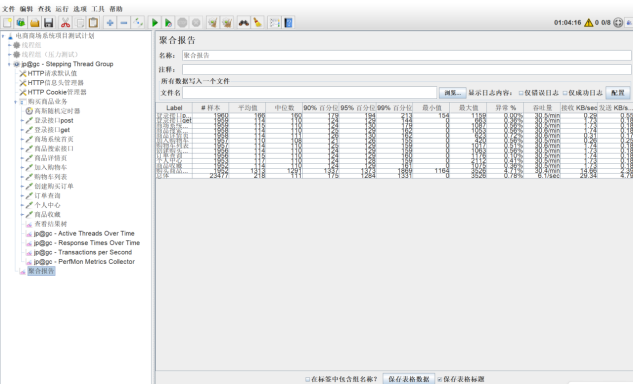The width and height of the screenshot is (634, 385).
Task: Select the HTTP请求默认值 config node
Action: pyautogui.click(x=52, y=74)
